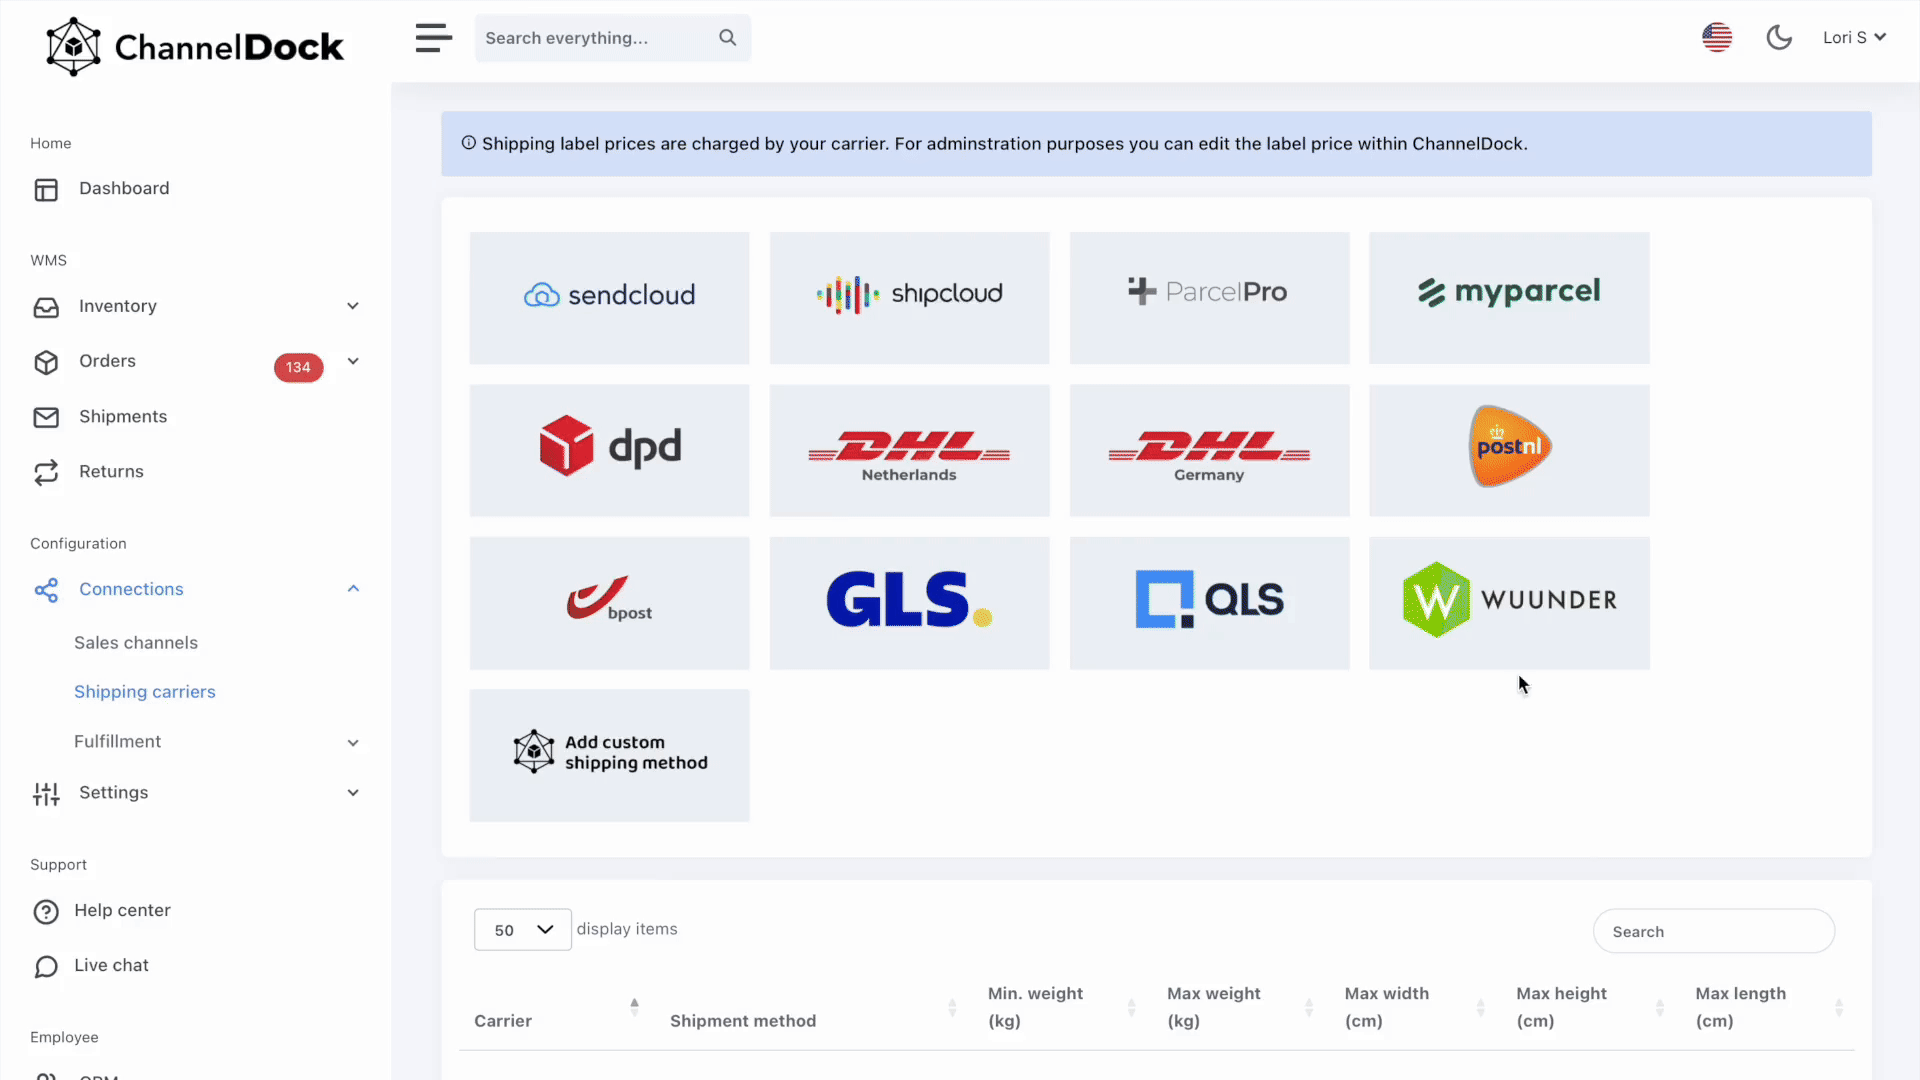Image resolution: width=1920 pixels, height=1080 pixels.
Task: Select the QLS carrier tile
Action: point(1209,603)
